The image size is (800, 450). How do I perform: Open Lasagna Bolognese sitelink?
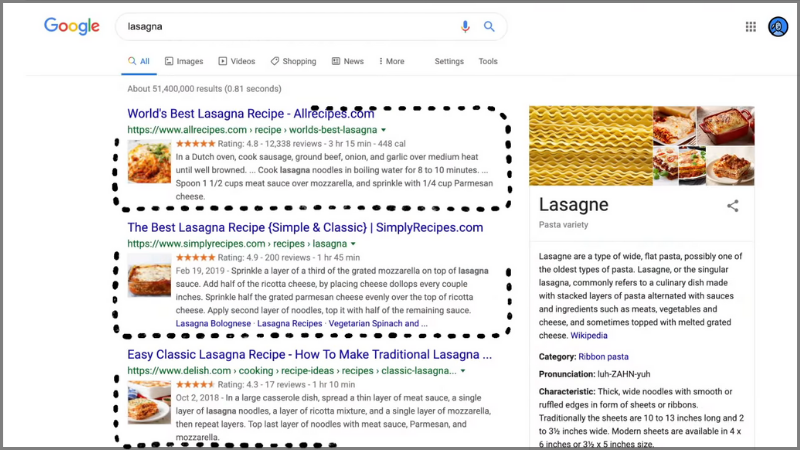pos(213,323)
